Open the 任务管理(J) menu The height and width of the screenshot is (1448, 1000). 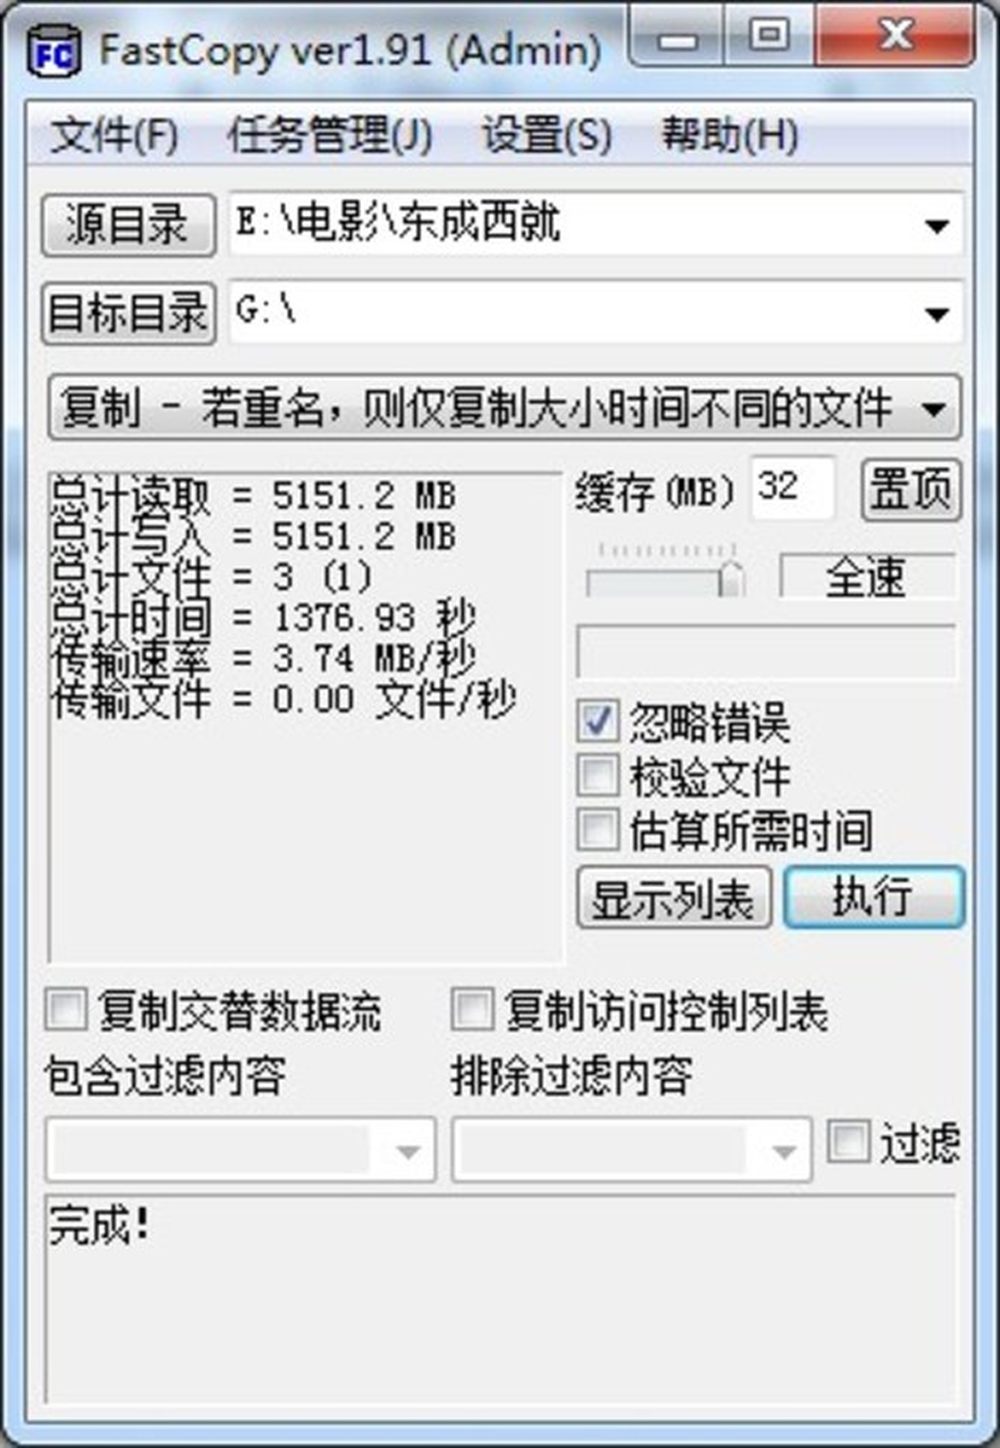pyautogui.click(x=330, y=134)
